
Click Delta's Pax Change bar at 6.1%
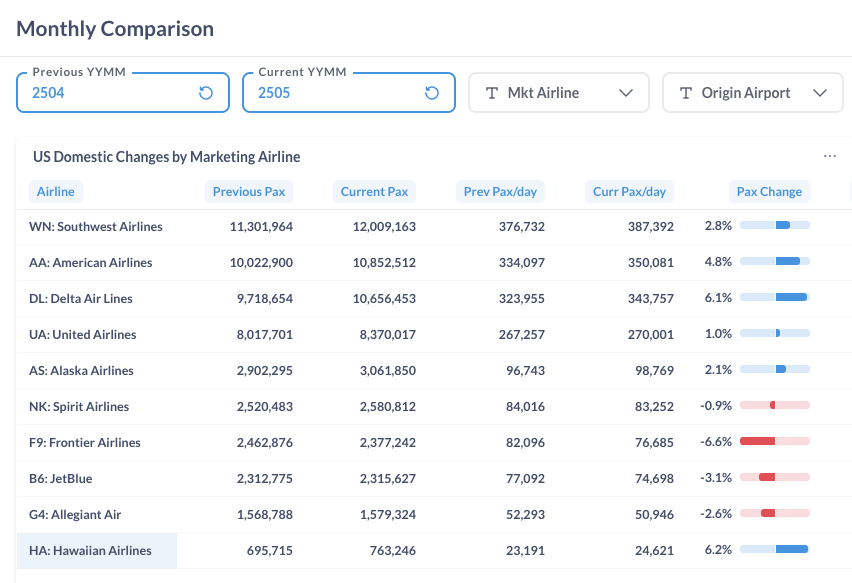click(775, 297)
